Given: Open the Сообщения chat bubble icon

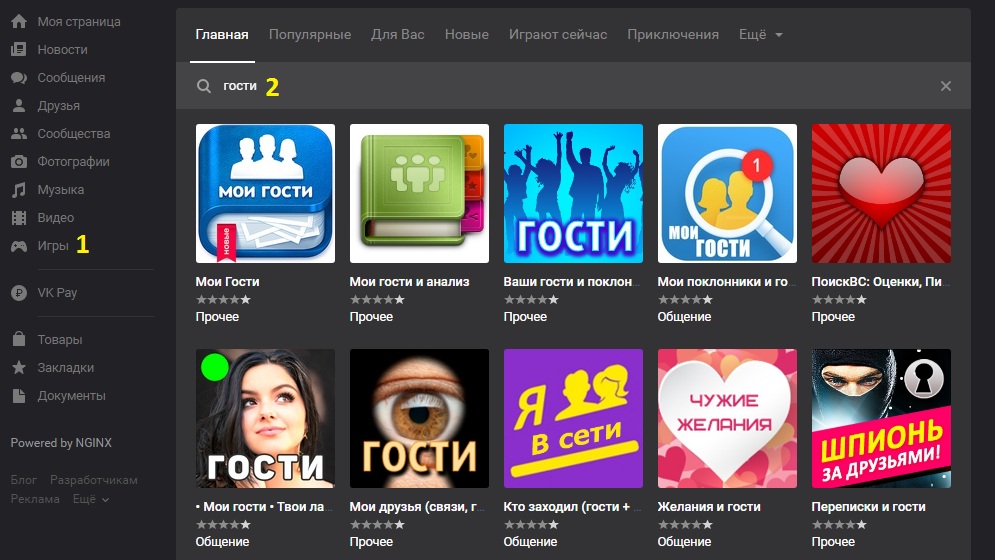Looking at the screenshot, I should tap(19, 77).
